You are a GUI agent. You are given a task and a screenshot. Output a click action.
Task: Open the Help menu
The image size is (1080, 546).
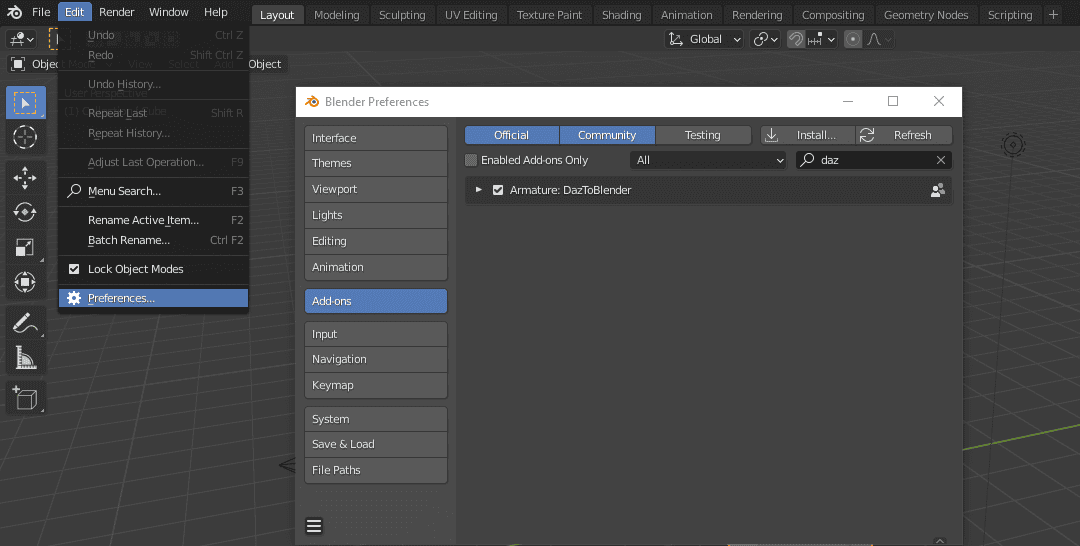coord(216,12)
